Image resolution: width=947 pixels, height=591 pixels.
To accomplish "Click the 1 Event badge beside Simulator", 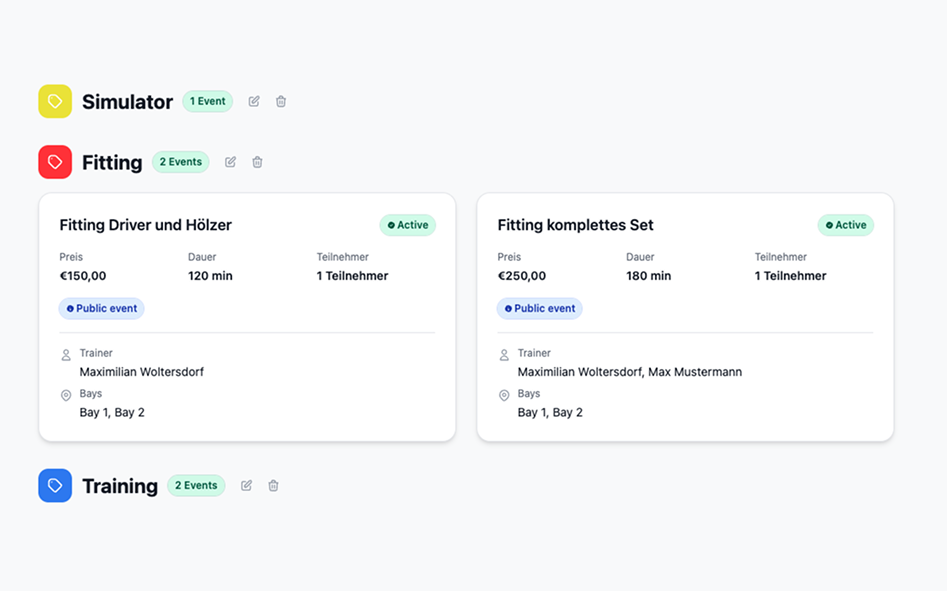I will (207, 101).
